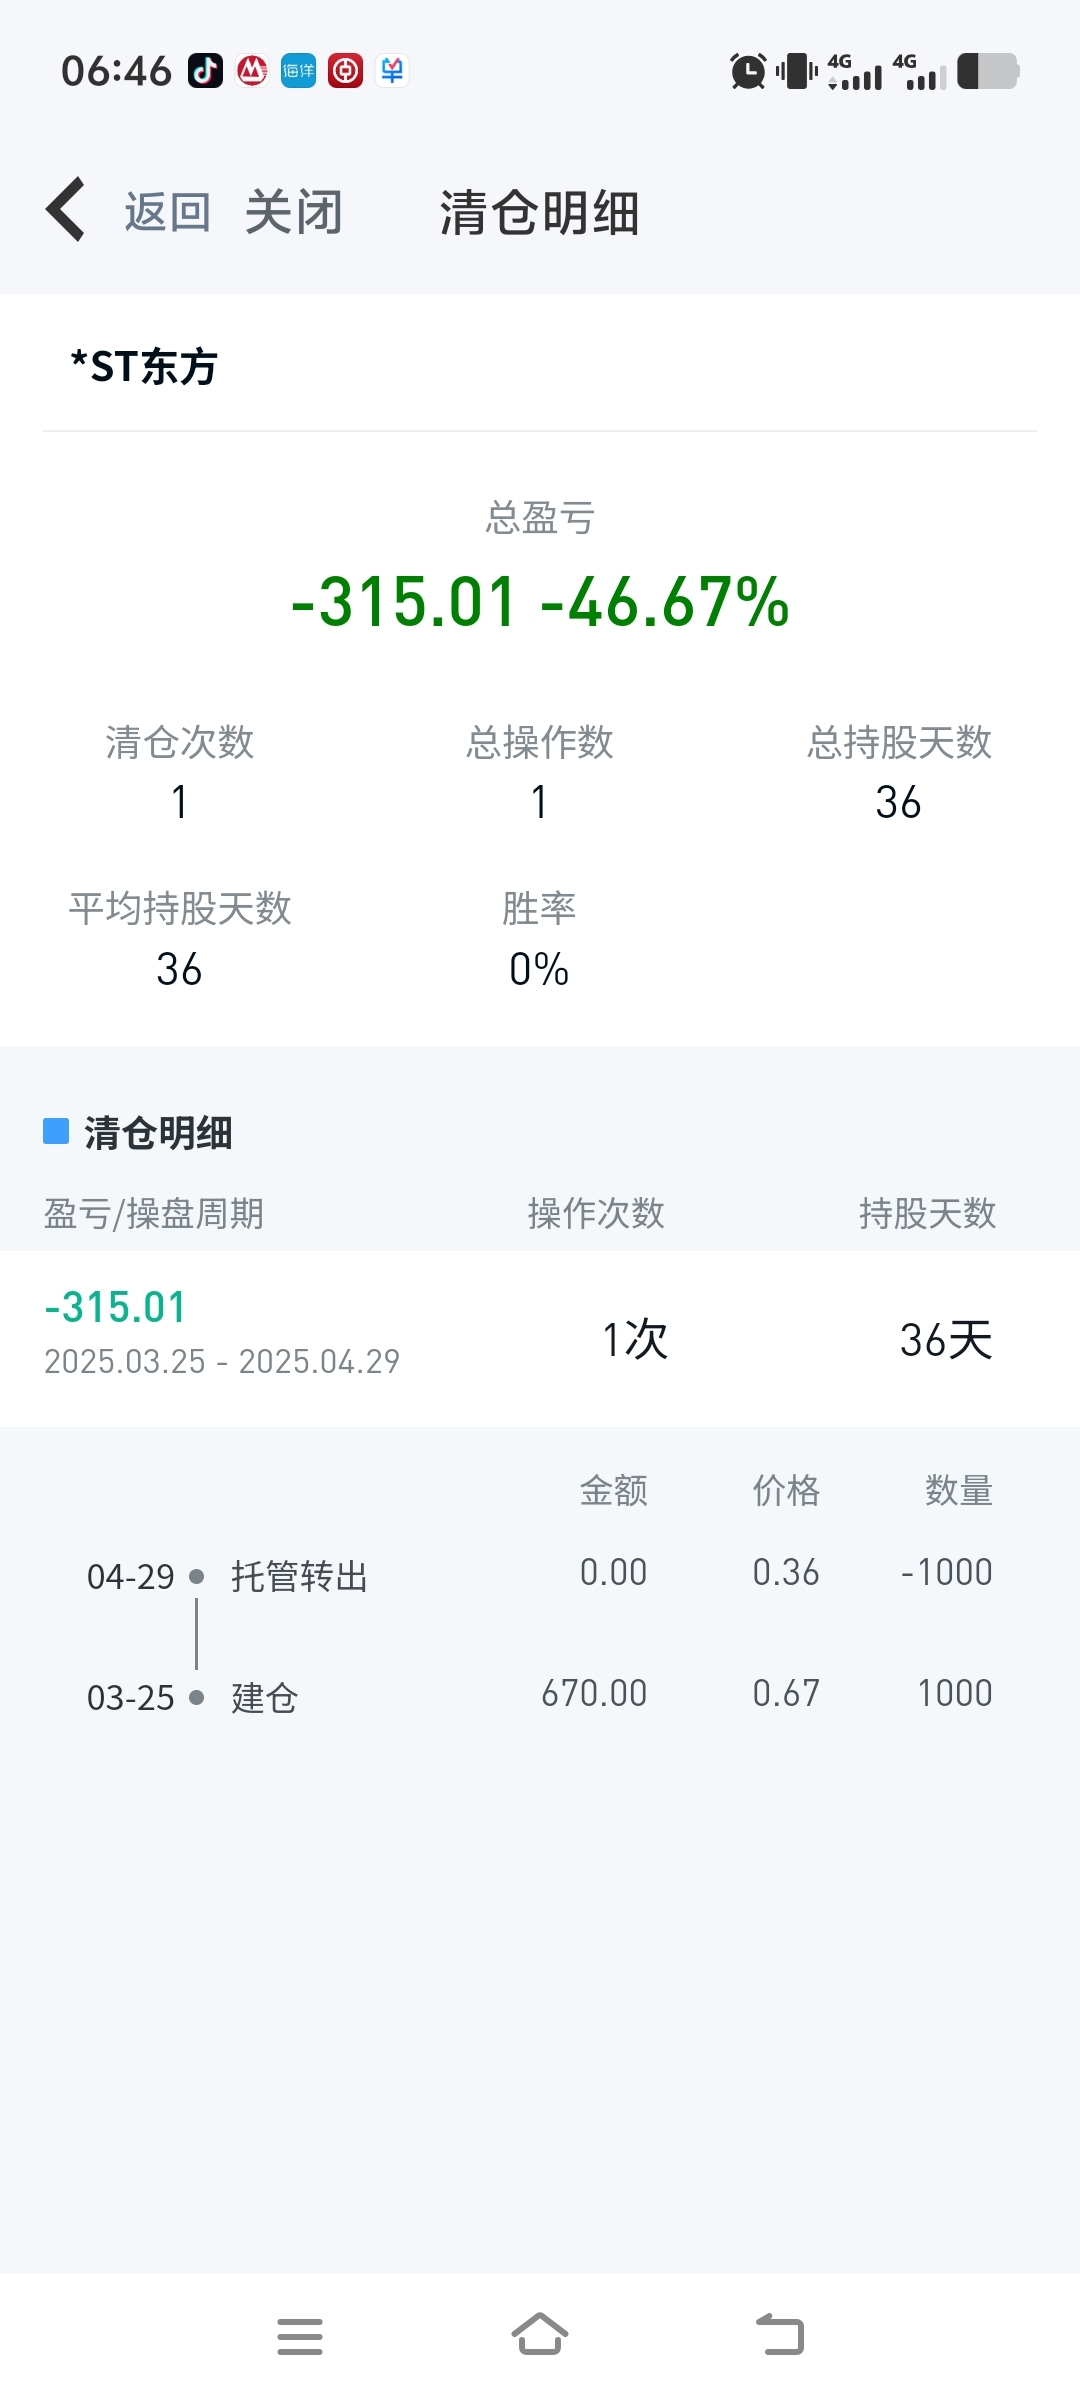Open the TikTok notification icon
This screenshot has width=1080, height=2400.
[206, 71]
